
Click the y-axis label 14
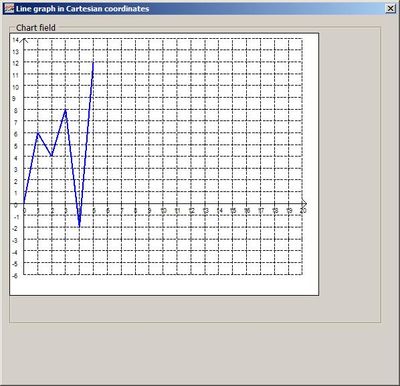pyautogui.click(x=15, y=40)
